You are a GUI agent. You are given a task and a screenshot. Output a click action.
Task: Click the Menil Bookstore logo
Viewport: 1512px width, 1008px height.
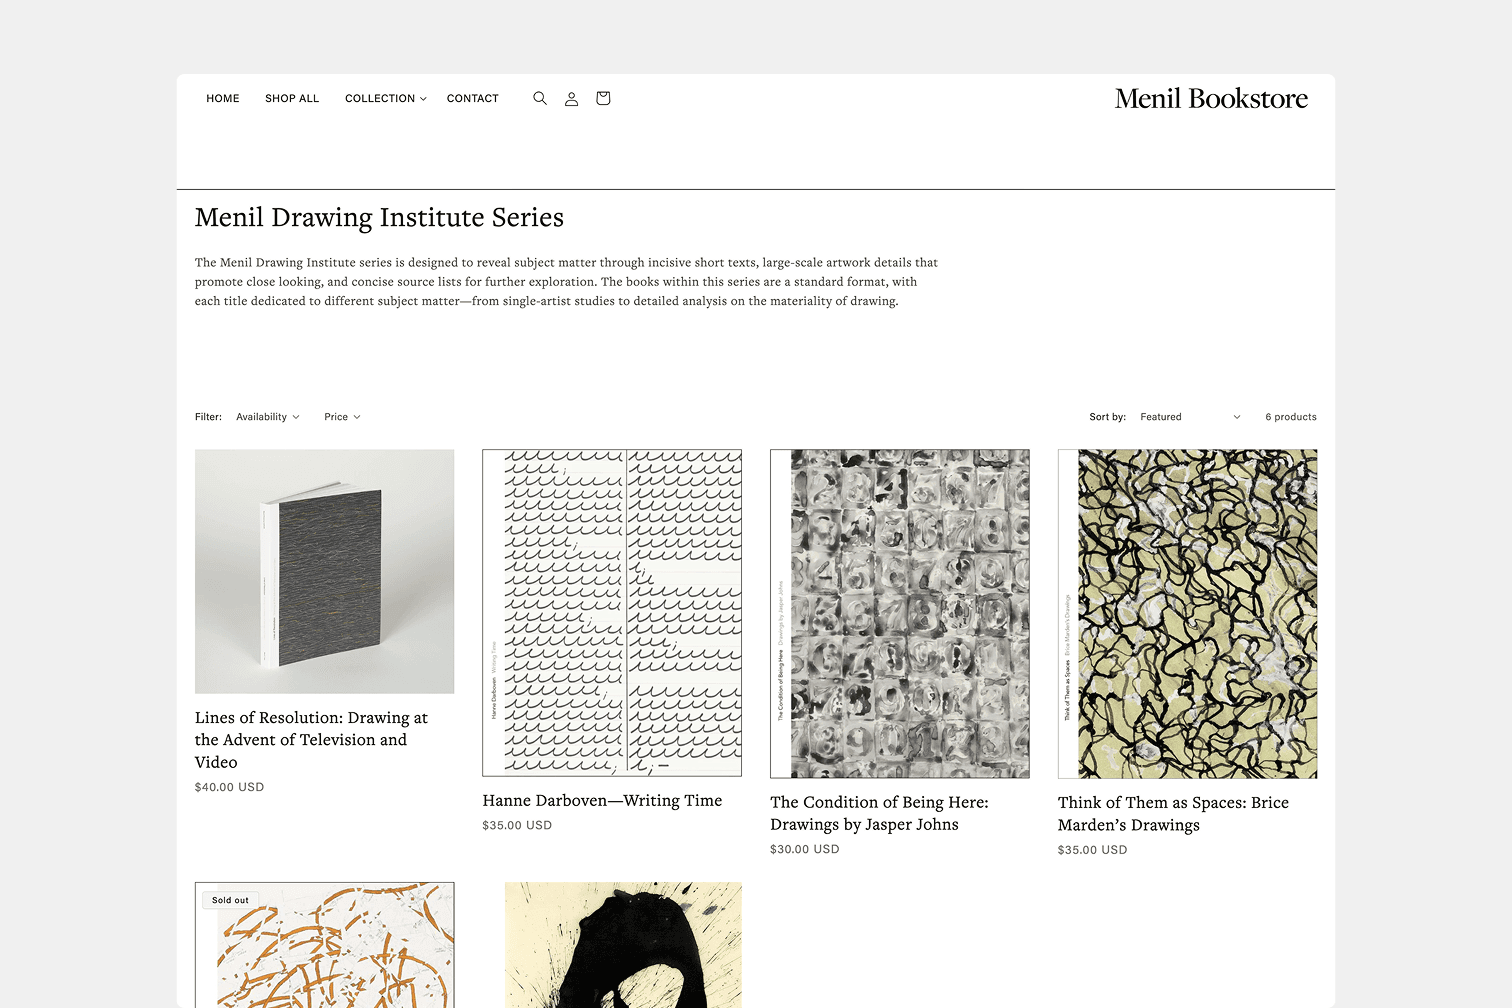(x=1211, y=98)
